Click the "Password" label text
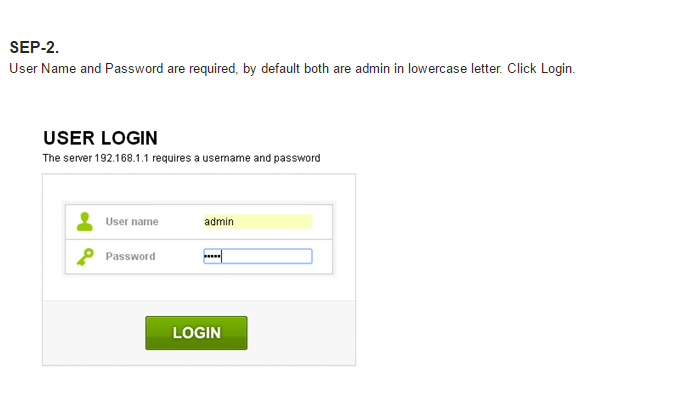Image resolution: width=680 pixels, height=403 pixels. coord(130,256)
